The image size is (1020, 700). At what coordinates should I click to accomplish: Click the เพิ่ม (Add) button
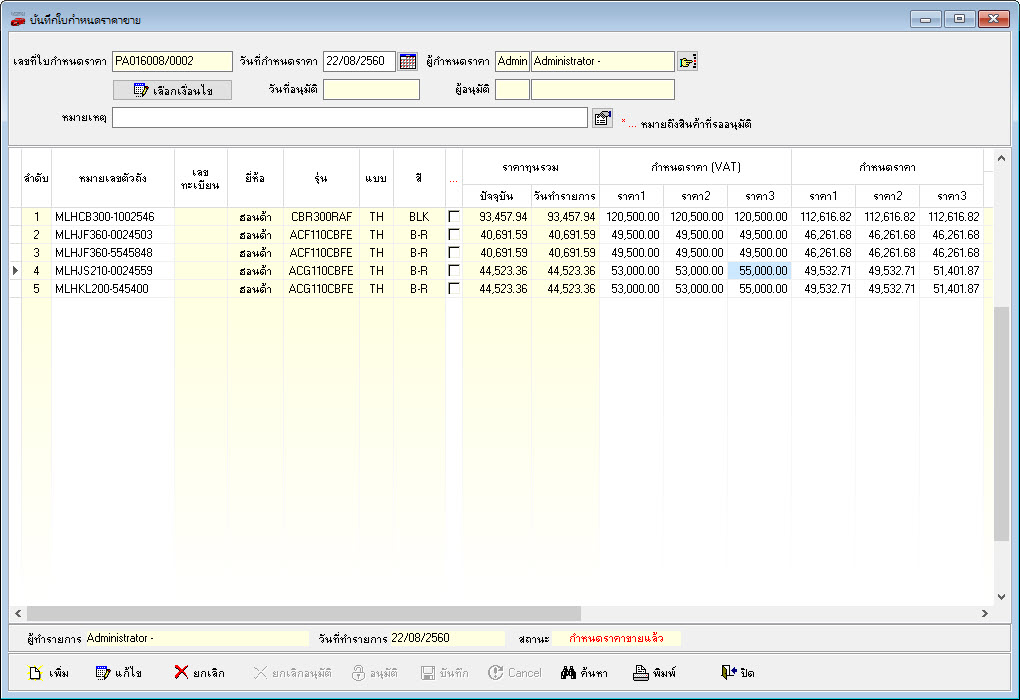pos(49,673)
